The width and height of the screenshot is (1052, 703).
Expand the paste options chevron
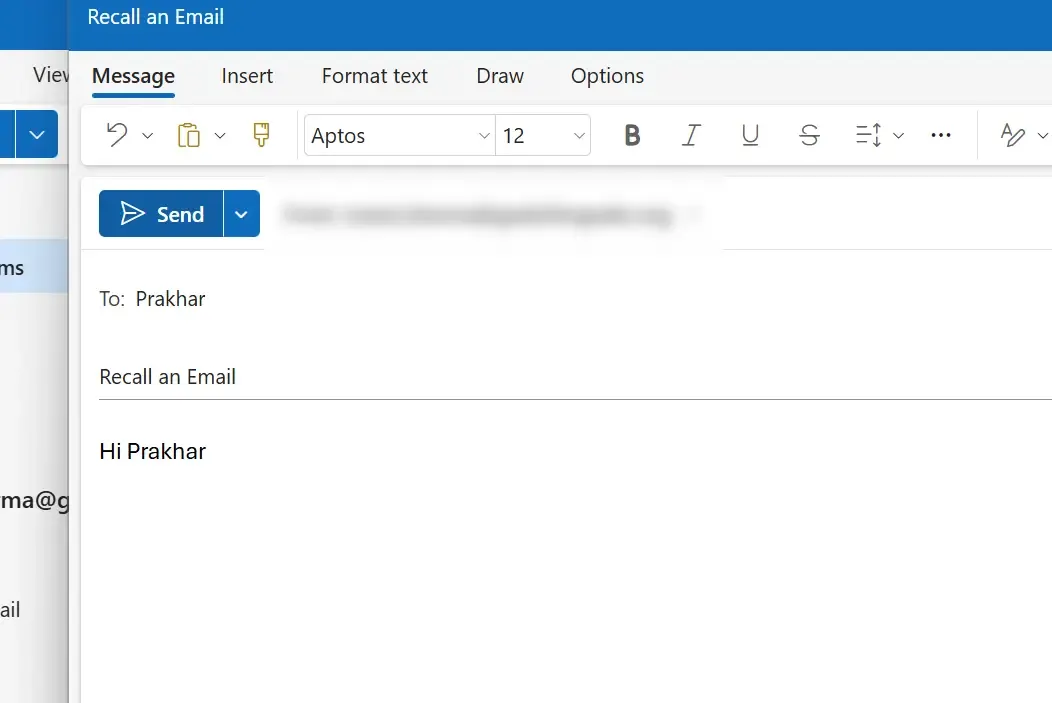click(219, 136)
